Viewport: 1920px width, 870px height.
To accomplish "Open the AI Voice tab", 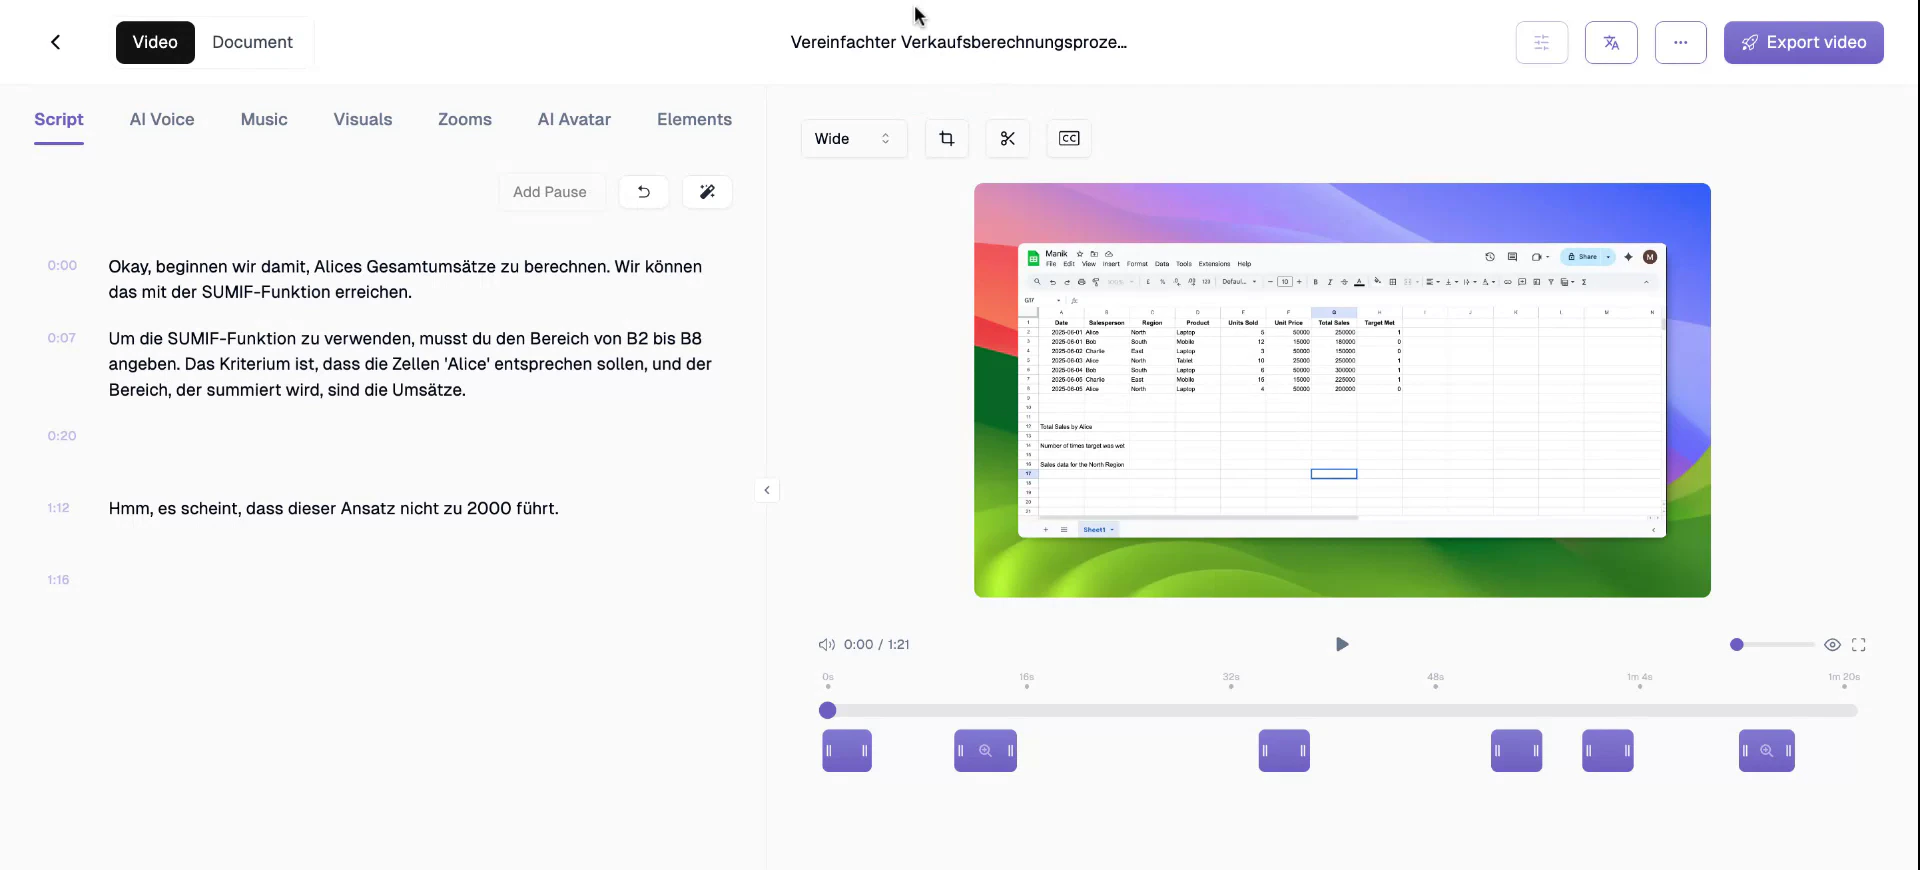I will [x=162, y=120].
